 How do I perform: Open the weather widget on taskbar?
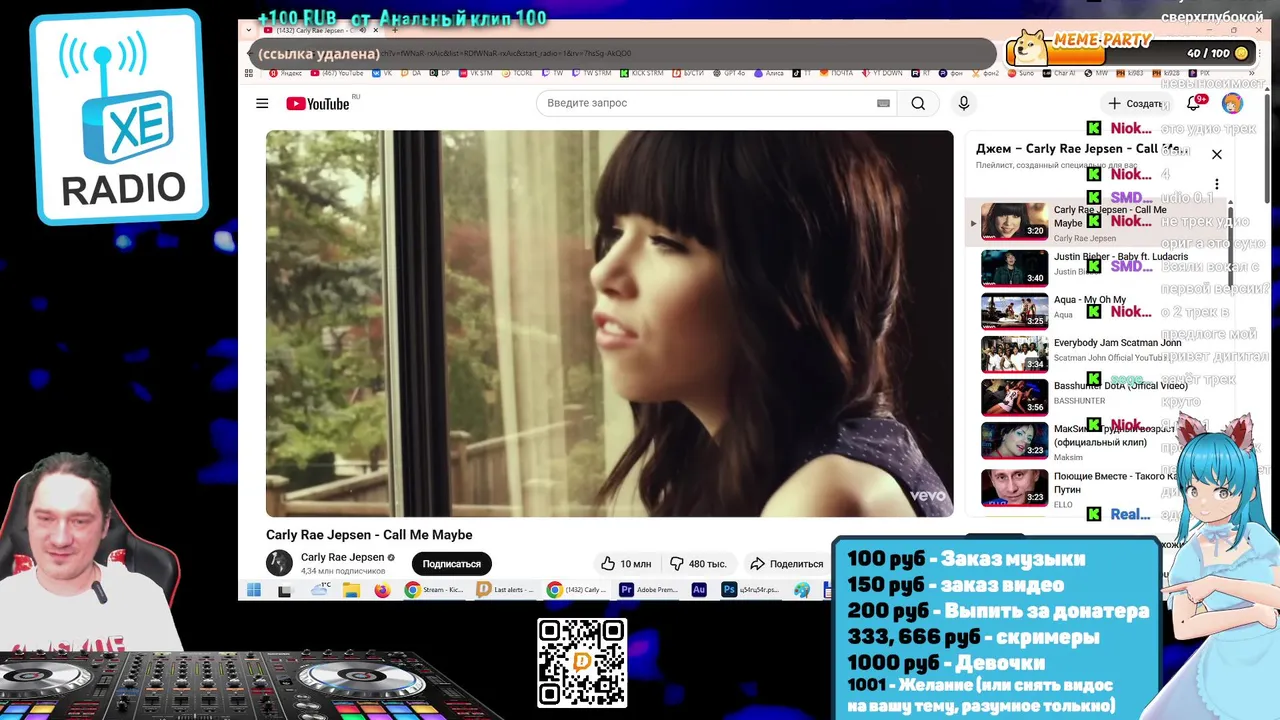(320, 590)
